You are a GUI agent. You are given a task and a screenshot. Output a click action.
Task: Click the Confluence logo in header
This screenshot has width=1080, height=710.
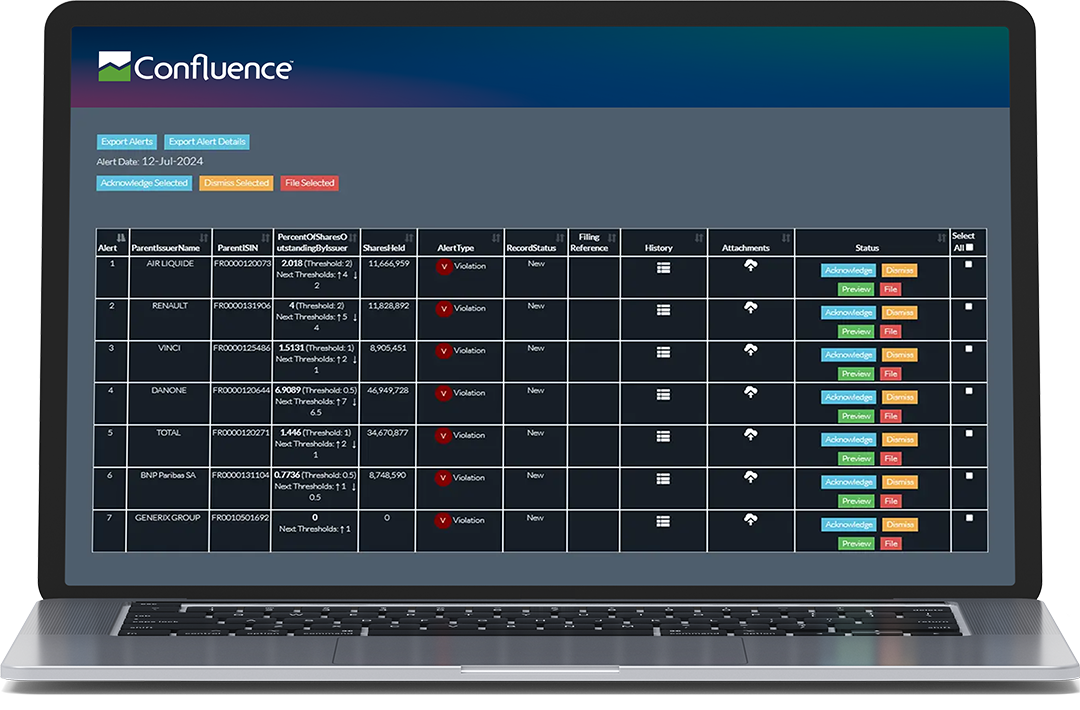click(195, 67)
